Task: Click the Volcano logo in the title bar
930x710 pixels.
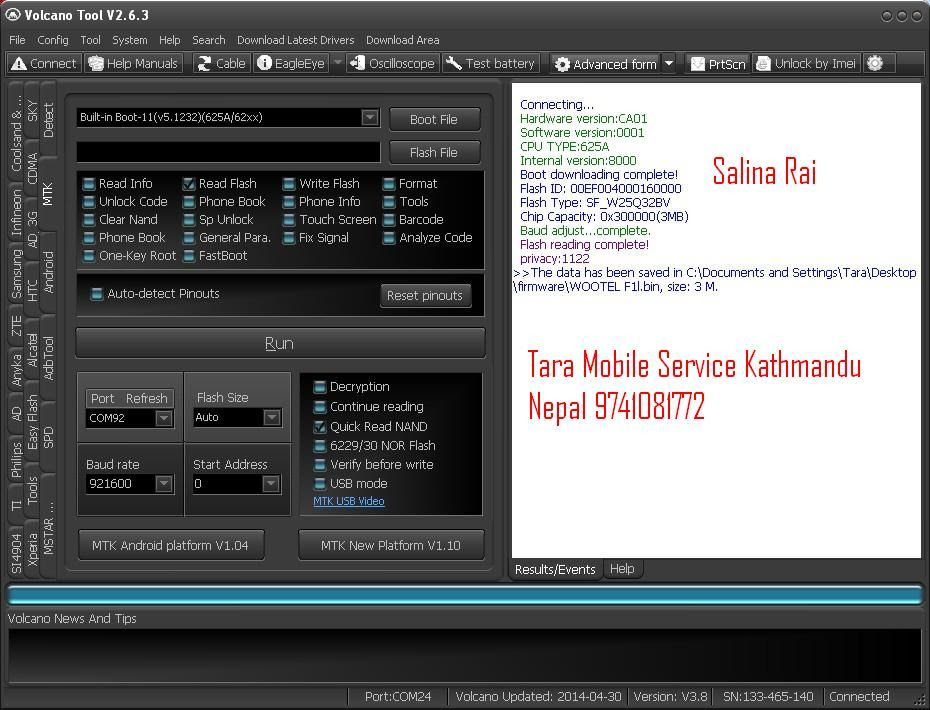Action: 12,15
